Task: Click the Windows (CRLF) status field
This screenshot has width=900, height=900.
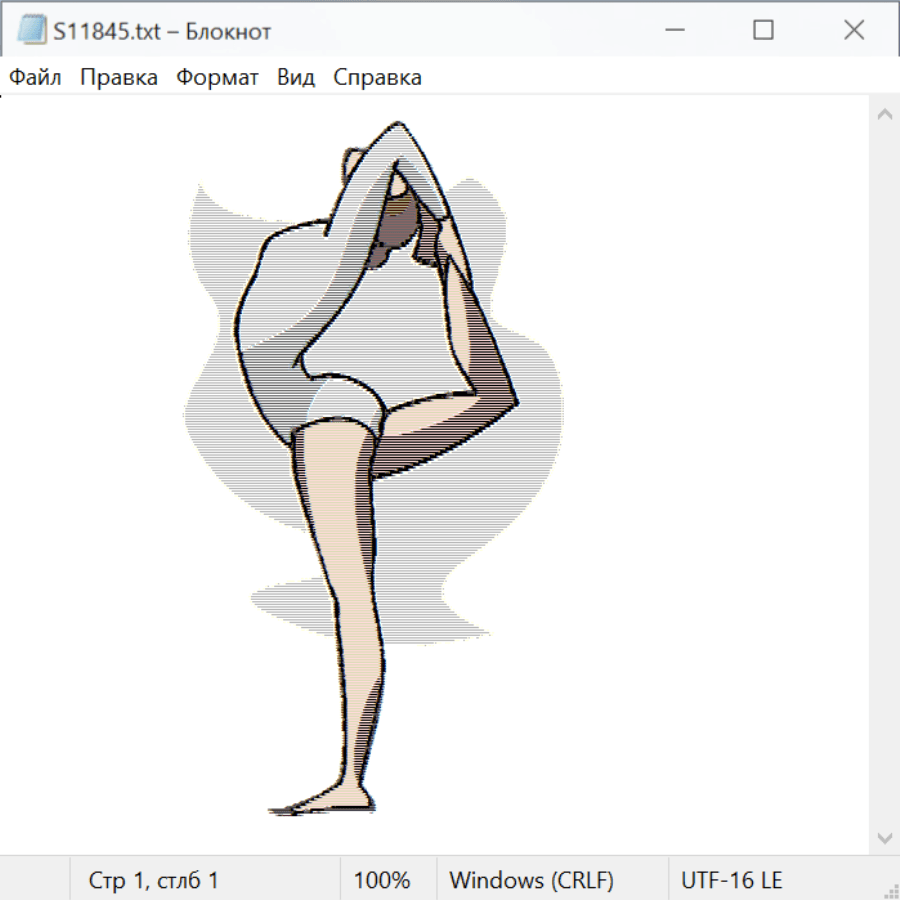Action: click(x=531, y=881)
